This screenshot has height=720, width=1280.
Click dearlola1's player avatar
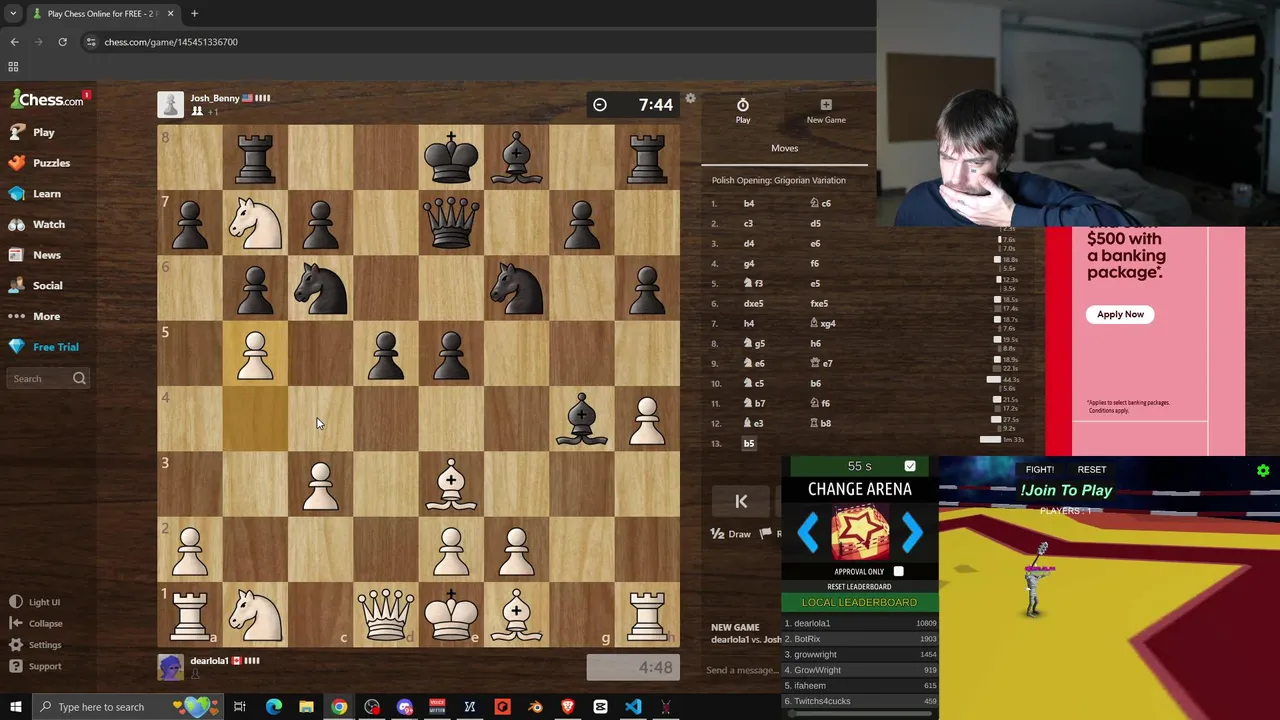tap(170, 667)
